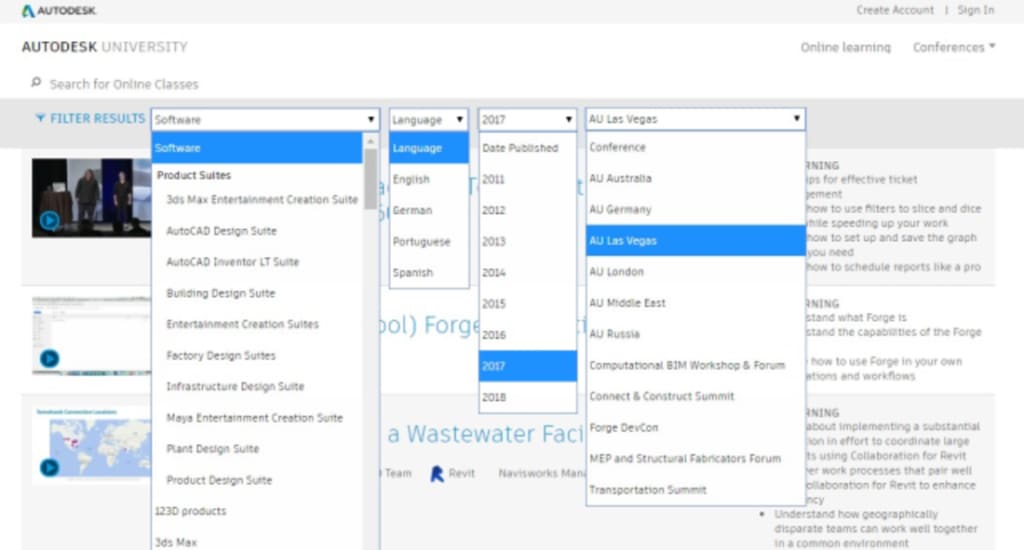This screenshot has height=550, width=1024.
Task: Select the highlighted Software option
Action: pyautogui.click(x=257, y=148)
